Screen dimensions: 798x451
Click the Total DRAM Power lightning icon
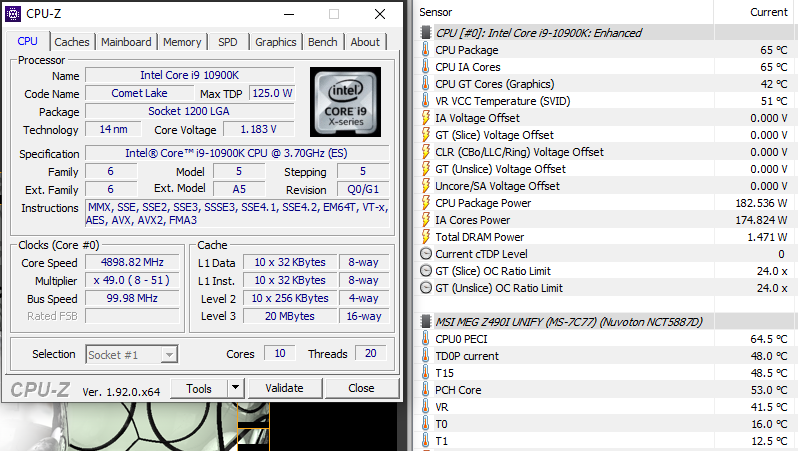425,237
